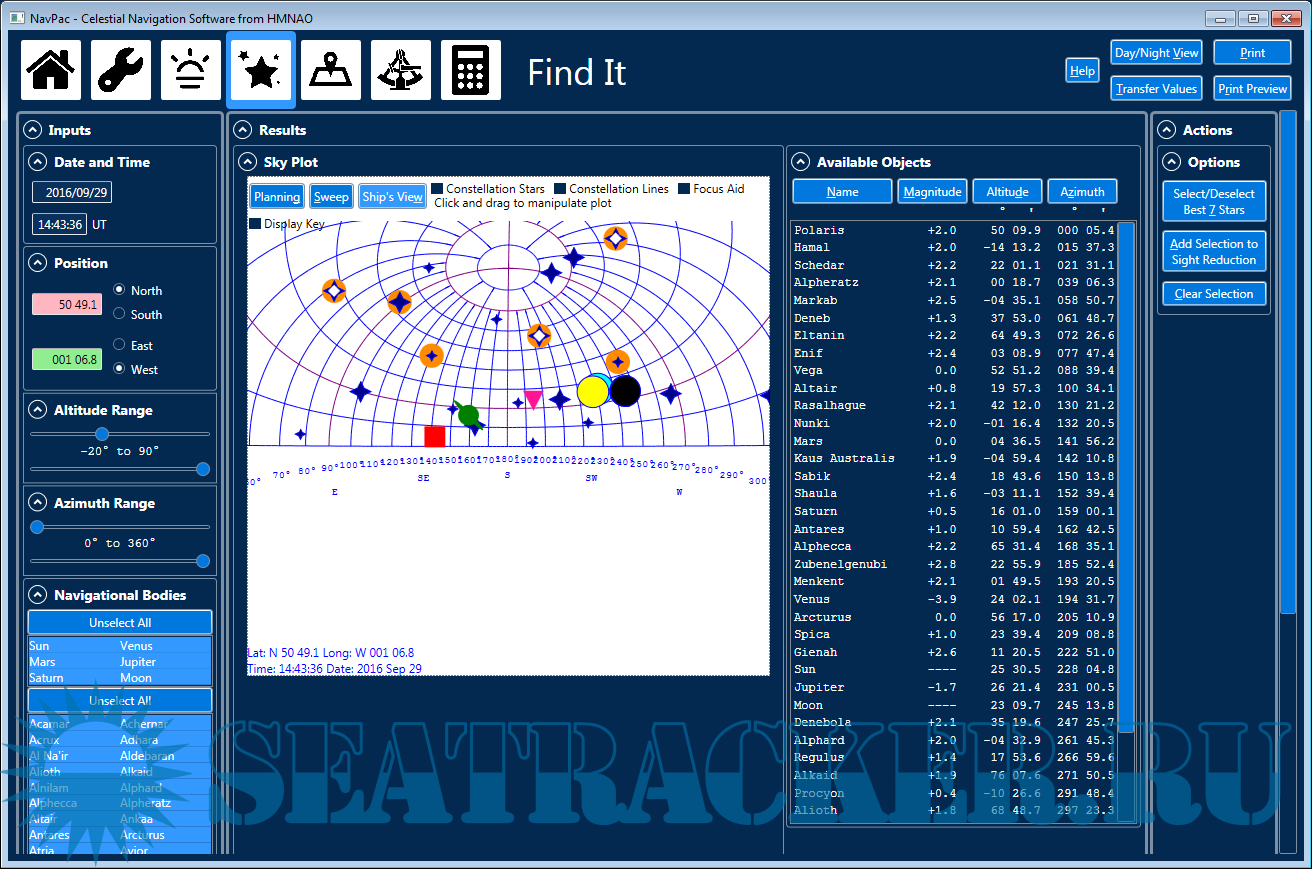
Task: Select the stars Find It icon
Action: (x=261, y=70)
